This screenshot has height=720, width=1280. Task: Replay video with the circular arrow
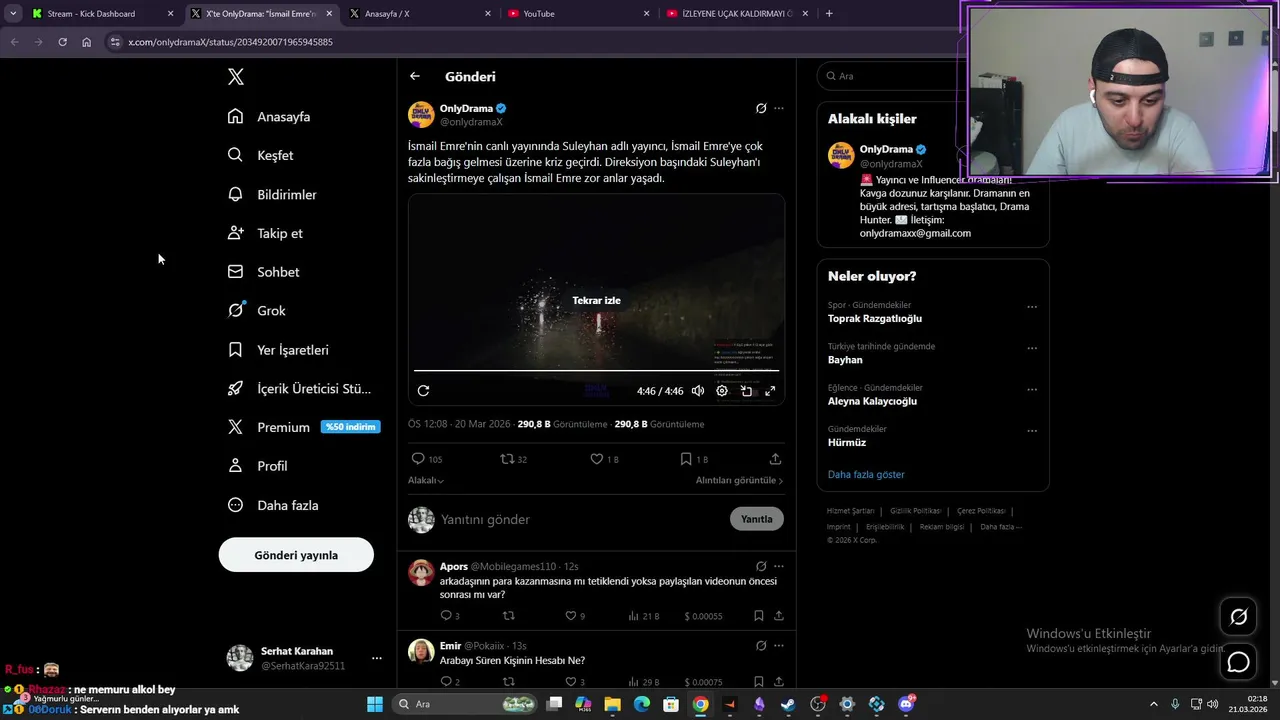tap(423, 391)
